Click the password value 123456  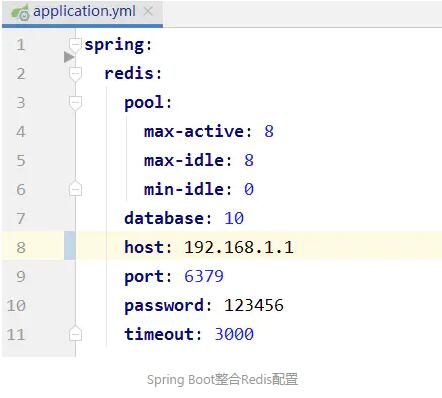pyautogui.click(x=254, y=306)
